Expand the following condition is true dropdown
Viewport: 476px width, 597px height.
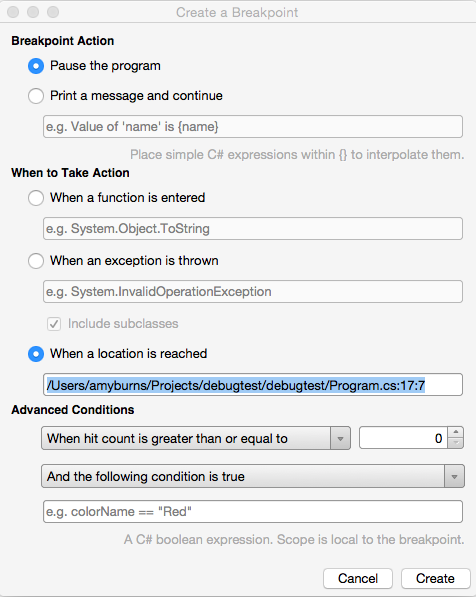[x=253, y=476]
